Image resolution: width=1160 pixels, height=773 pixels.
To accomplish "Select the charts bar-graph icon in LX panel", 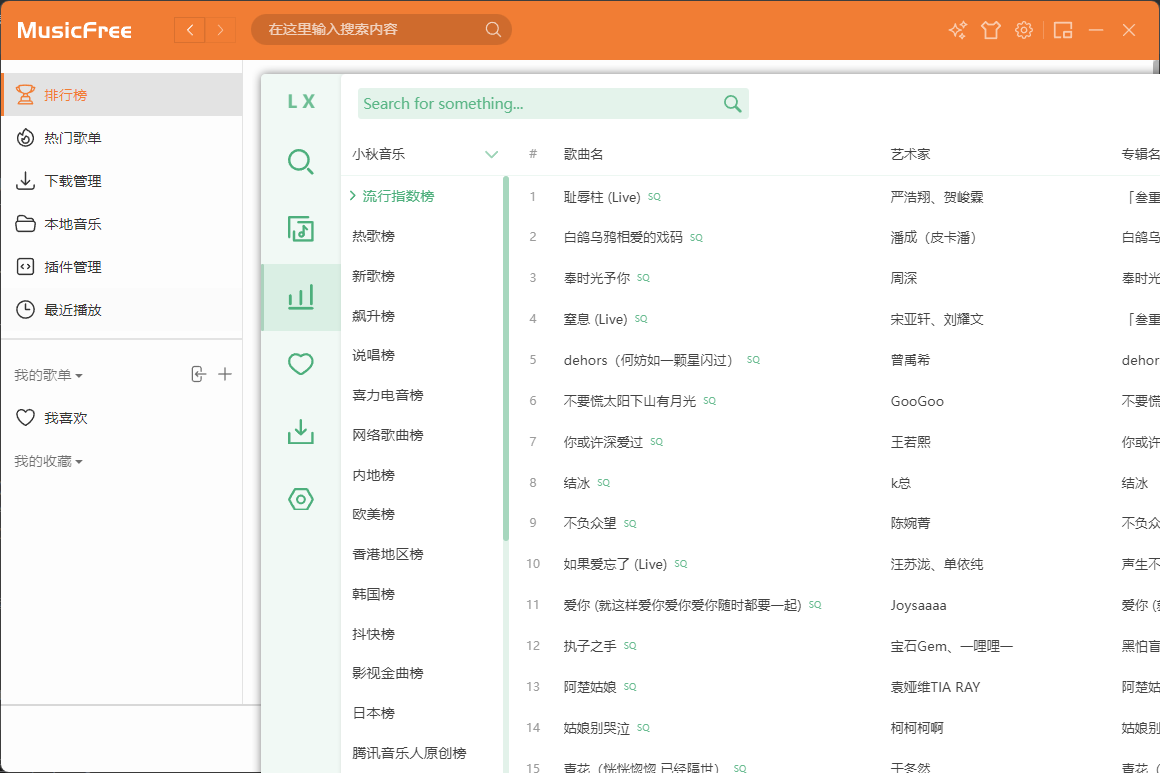I will tap(299, 297).
